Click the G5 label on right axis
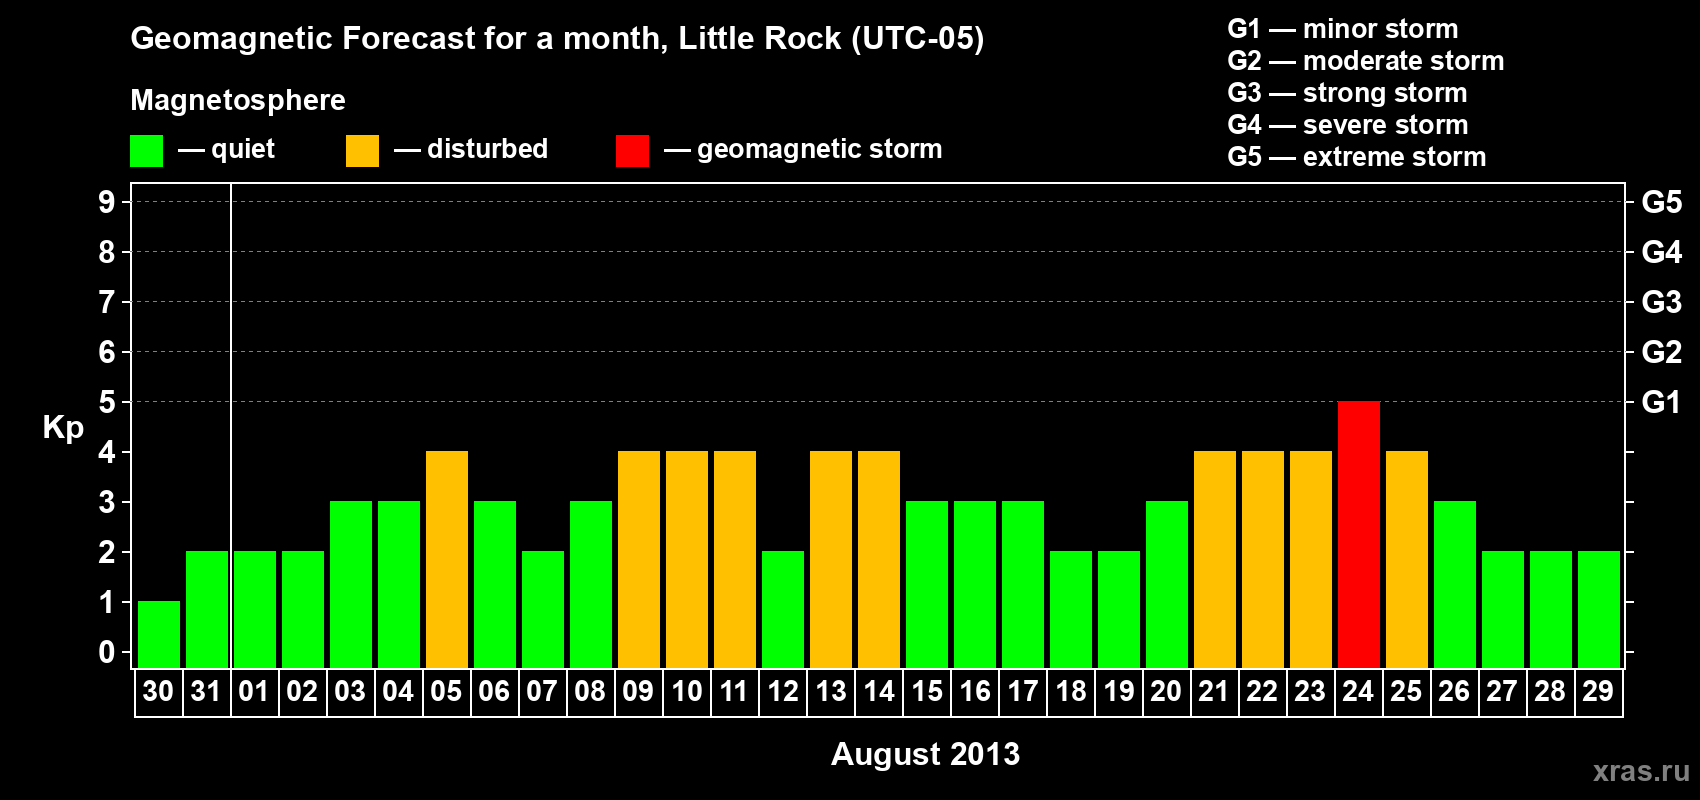Image resolution: width=1700 pixels, height=800 pixels. [1662, 202]
